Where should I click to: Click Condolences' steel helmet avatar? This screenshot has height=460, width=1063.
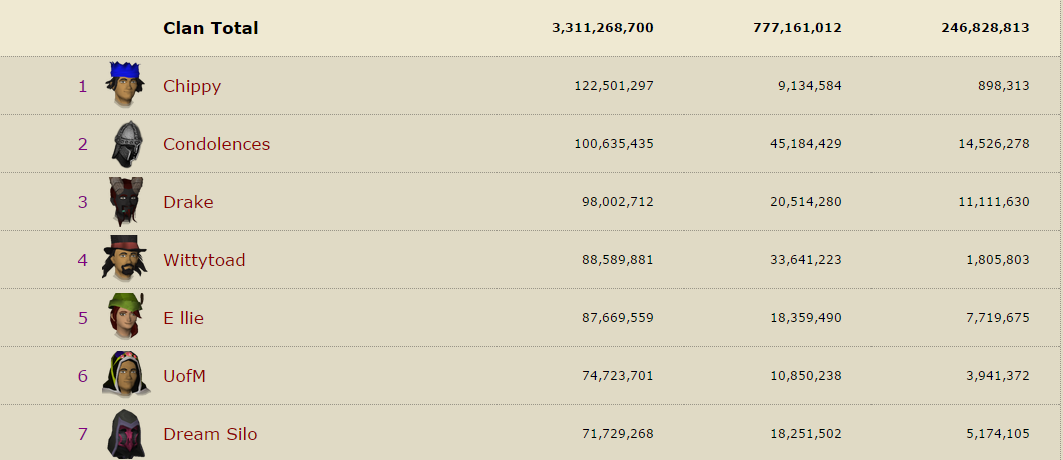pos(127,144)
